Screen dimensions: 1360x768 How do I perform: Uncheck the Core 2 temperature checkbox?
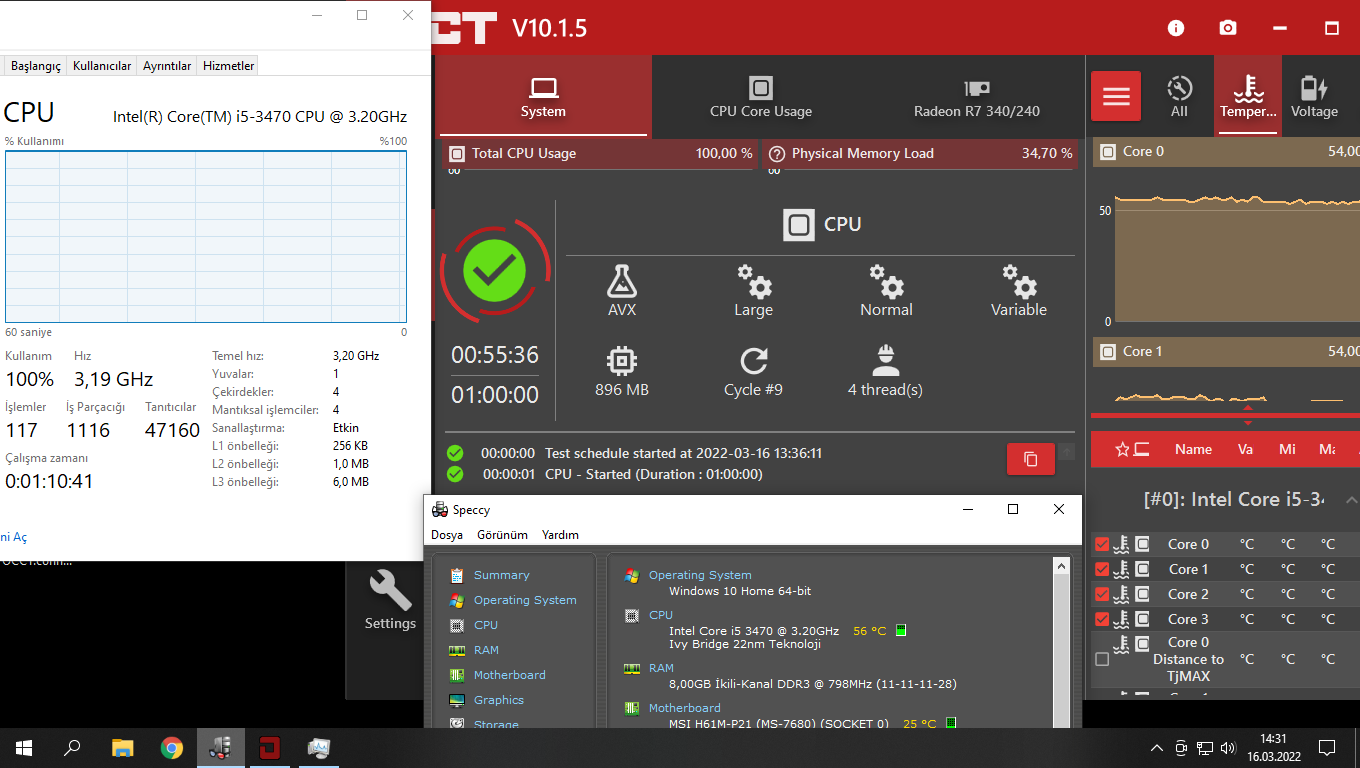[x=1102, y=594]
